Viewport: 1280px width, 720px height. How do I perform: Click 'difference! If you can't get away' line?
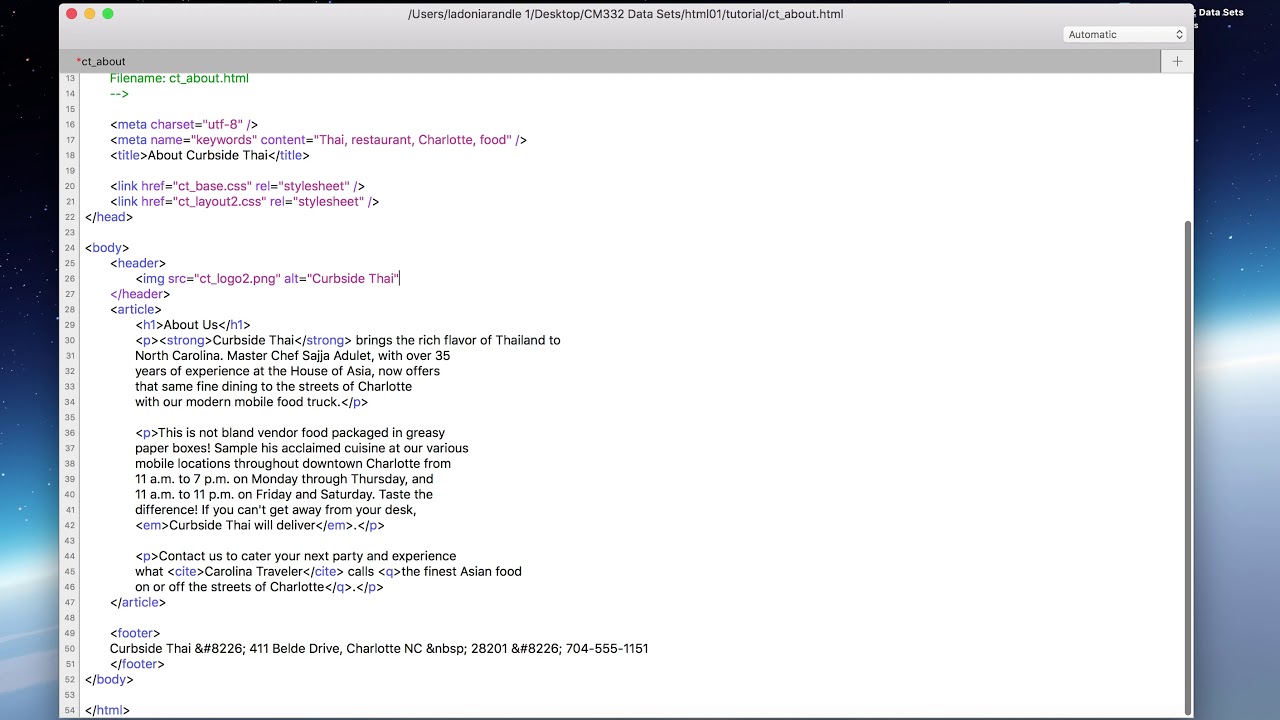276,510
